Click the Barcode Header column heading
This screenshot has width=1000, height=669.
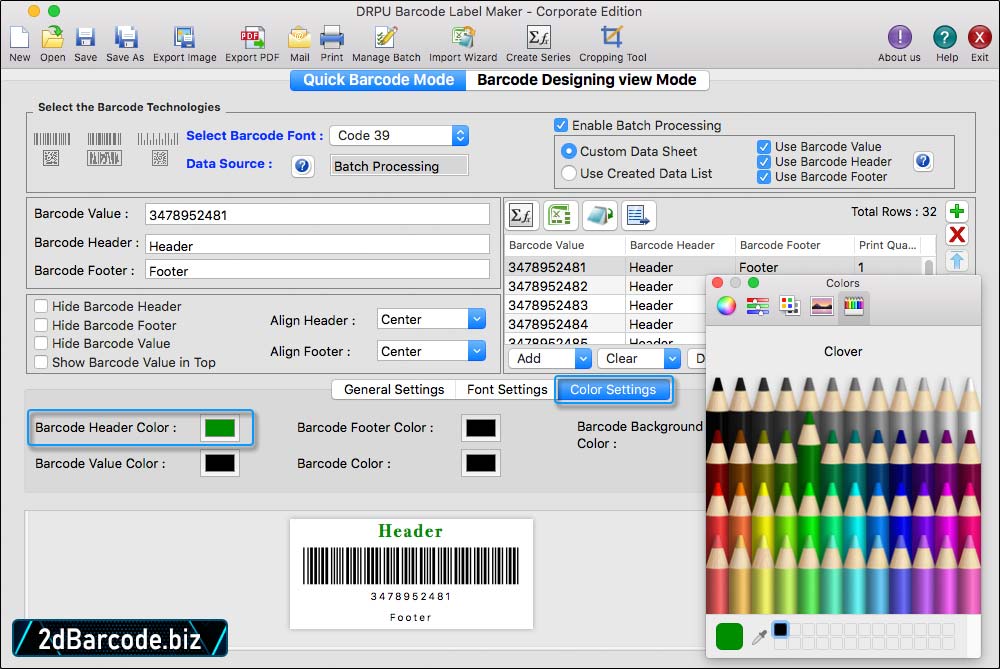(x=672, y=245)
